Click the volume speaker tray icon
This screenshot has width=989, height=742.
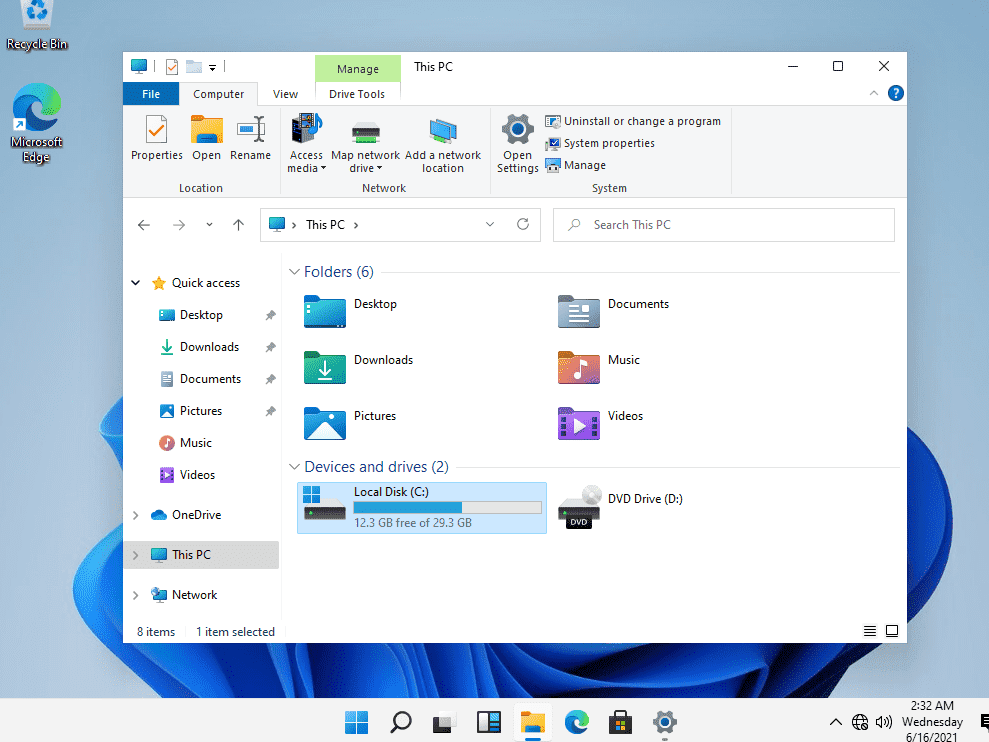[884, 722]
